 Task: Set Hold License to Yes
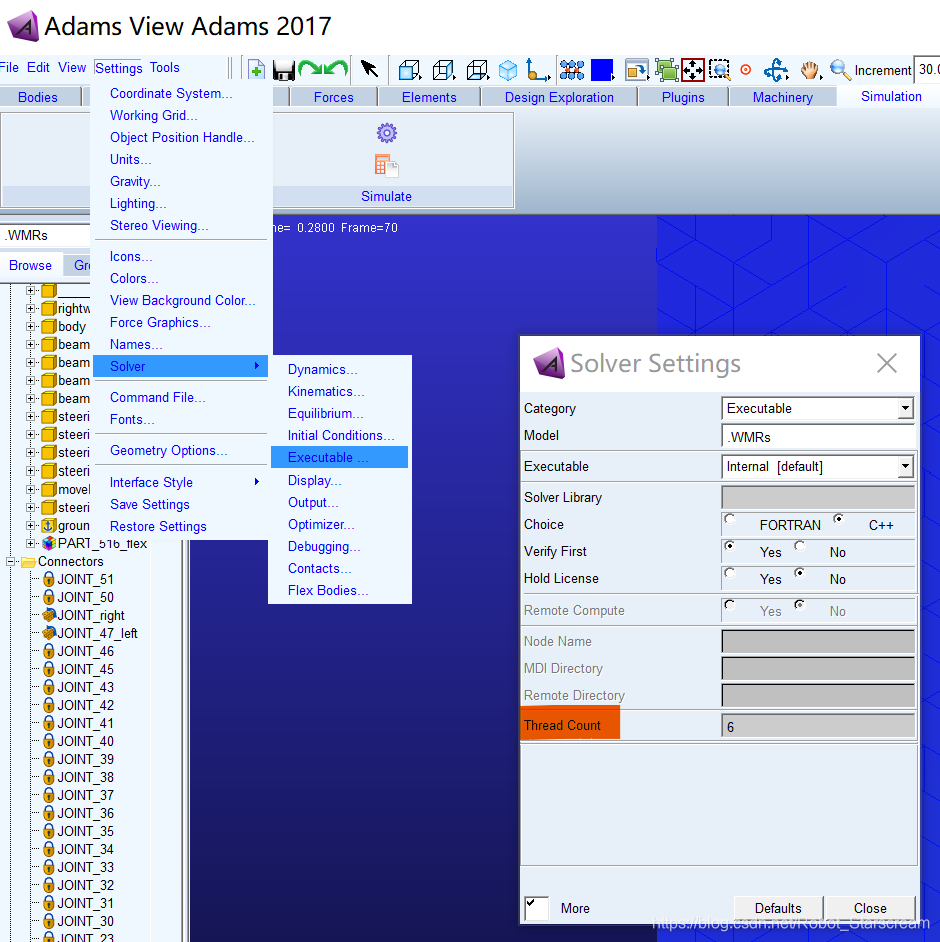(730, 573)
